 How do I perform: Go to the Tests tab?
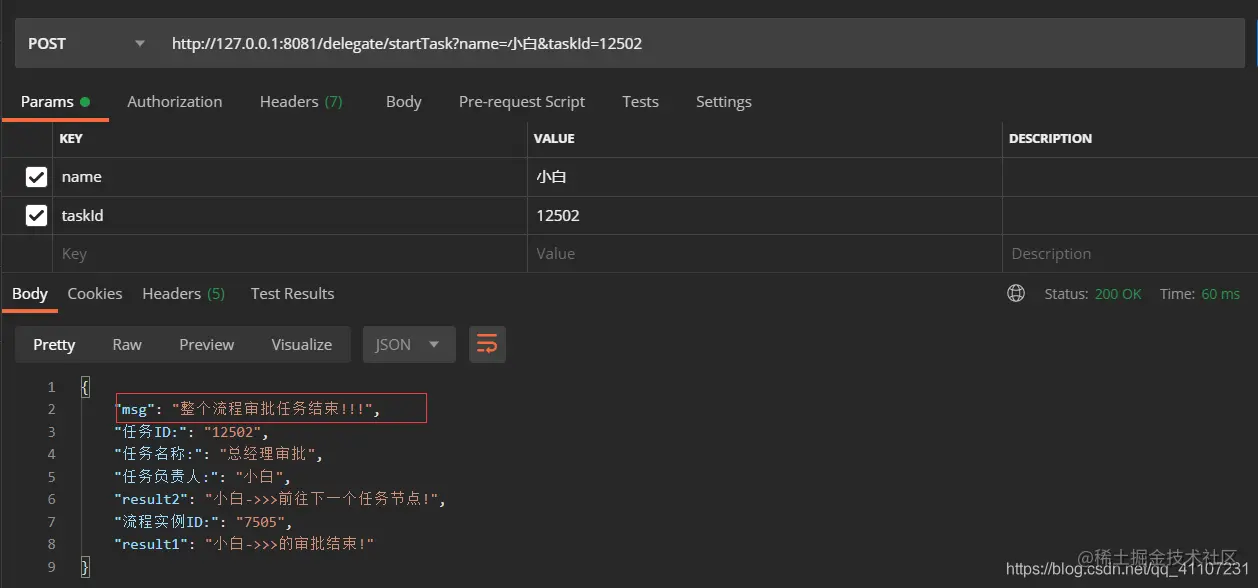click(640, 101)
